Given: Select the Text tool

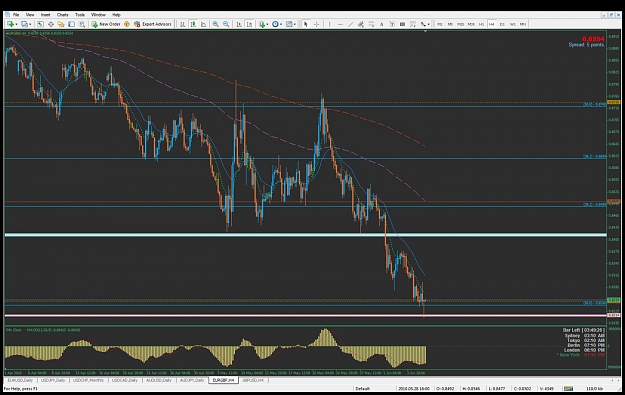Looking at the screenshot, I should 381,24.
